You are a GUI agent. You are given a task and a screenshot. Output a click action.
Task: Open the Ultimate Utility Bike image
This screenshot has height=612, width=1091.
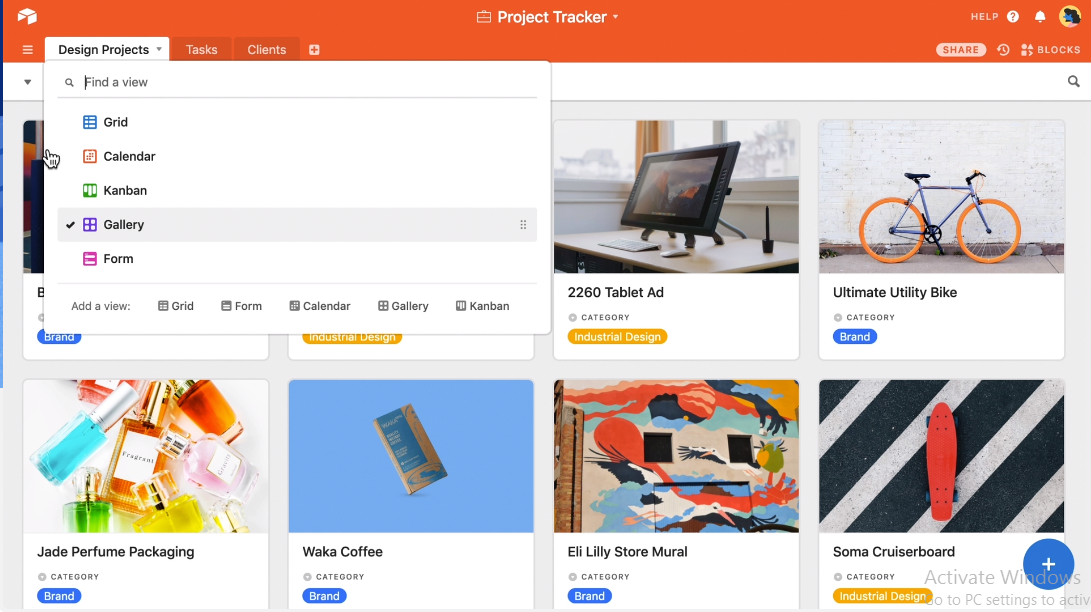(941, 197)
